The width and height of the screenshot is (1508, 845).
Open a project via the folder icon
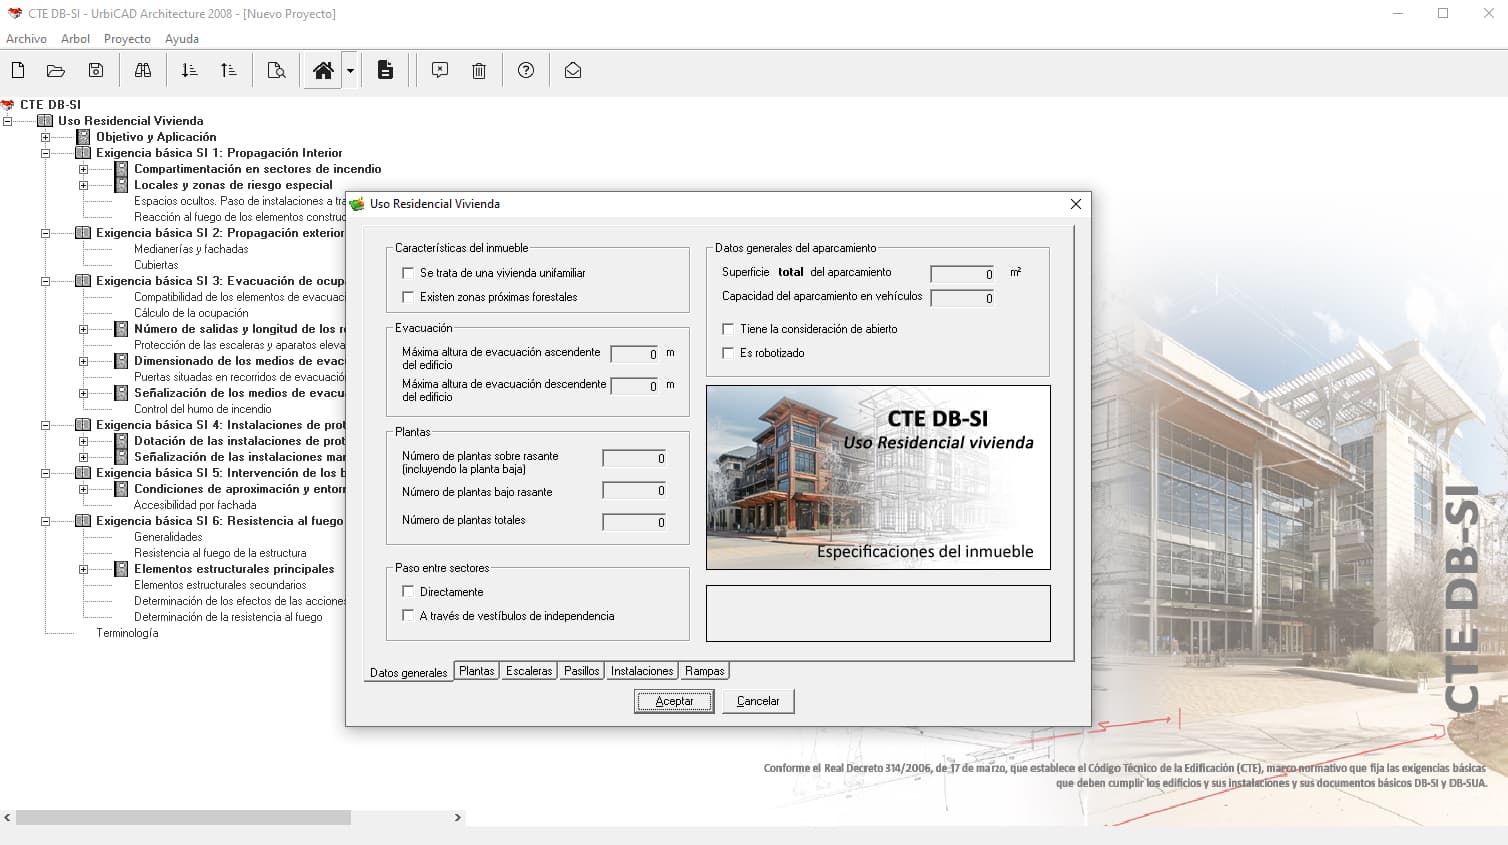click(x=56, y=70)
